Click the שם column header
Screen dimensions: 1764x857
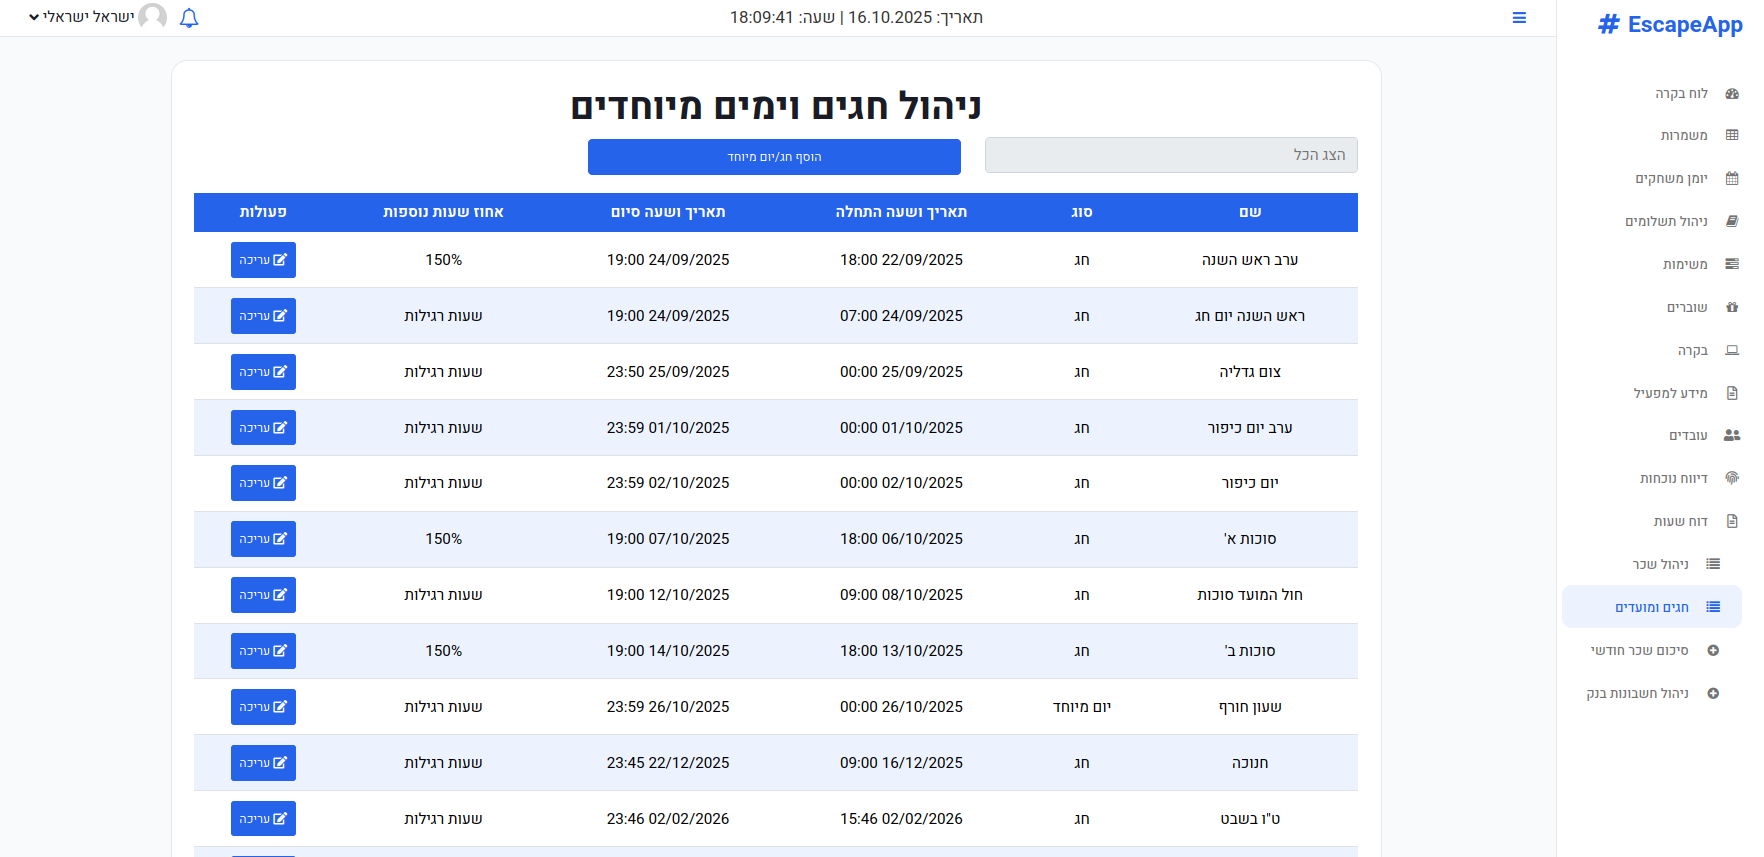(x=1250, y=212)
